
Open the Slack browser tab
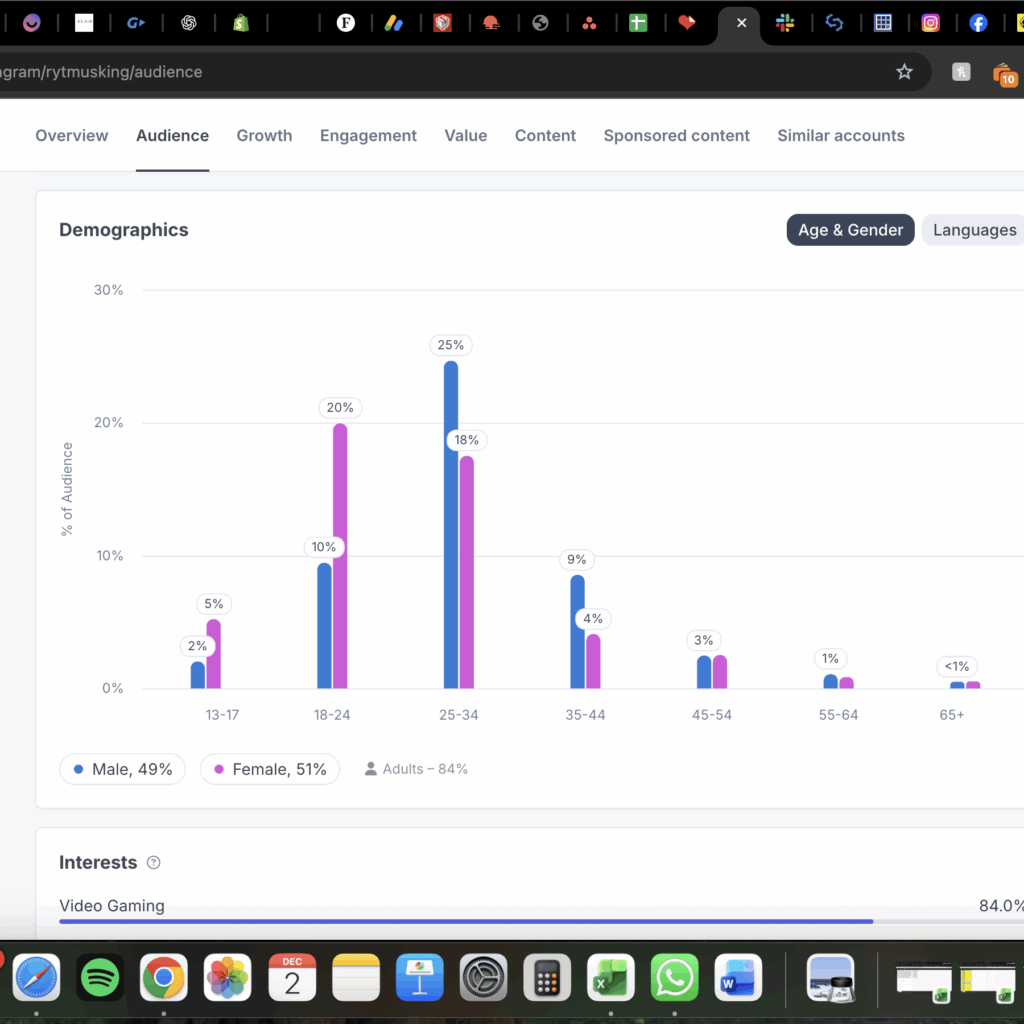pyautogui.click(x=786, y=23)
